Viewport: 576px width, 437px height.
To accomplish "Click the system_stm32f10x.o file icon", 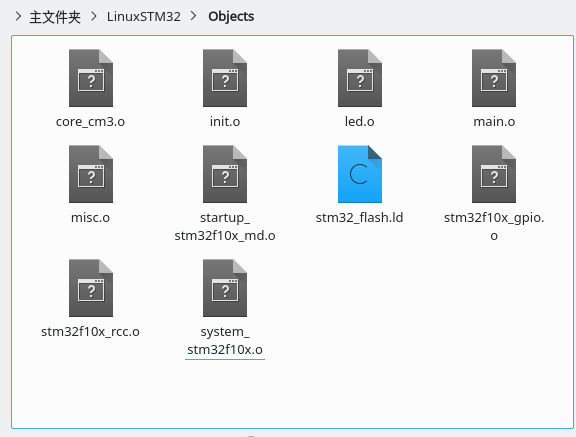I will [x=225, y=288].
